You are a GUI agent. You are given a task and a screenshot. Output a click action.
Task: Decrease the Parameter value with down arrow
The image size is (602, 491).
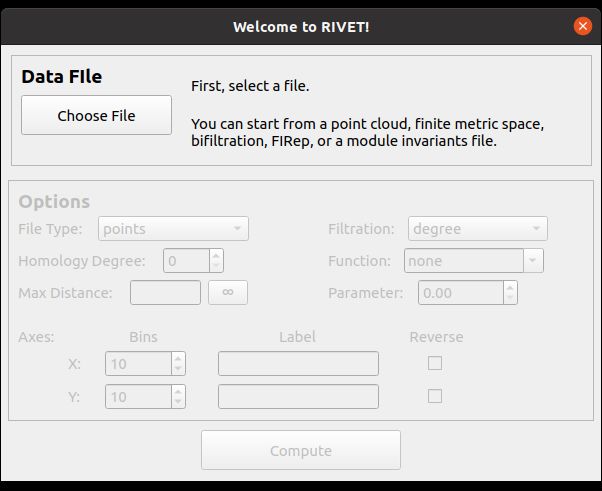[x=510, y=298]
